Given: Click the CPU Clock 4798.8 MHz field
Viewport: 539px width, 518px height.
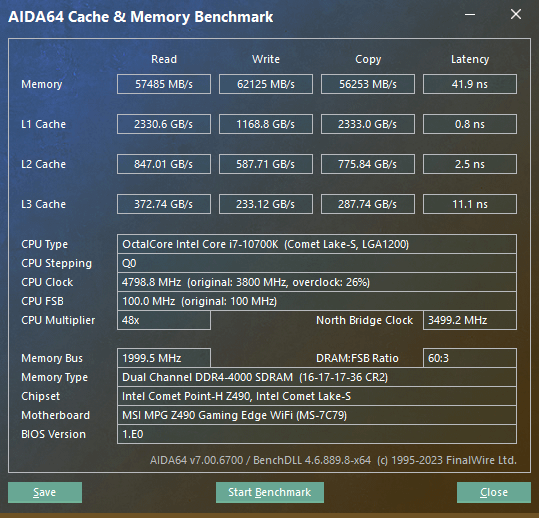Looking at the screenshot, I should (317, 282).
